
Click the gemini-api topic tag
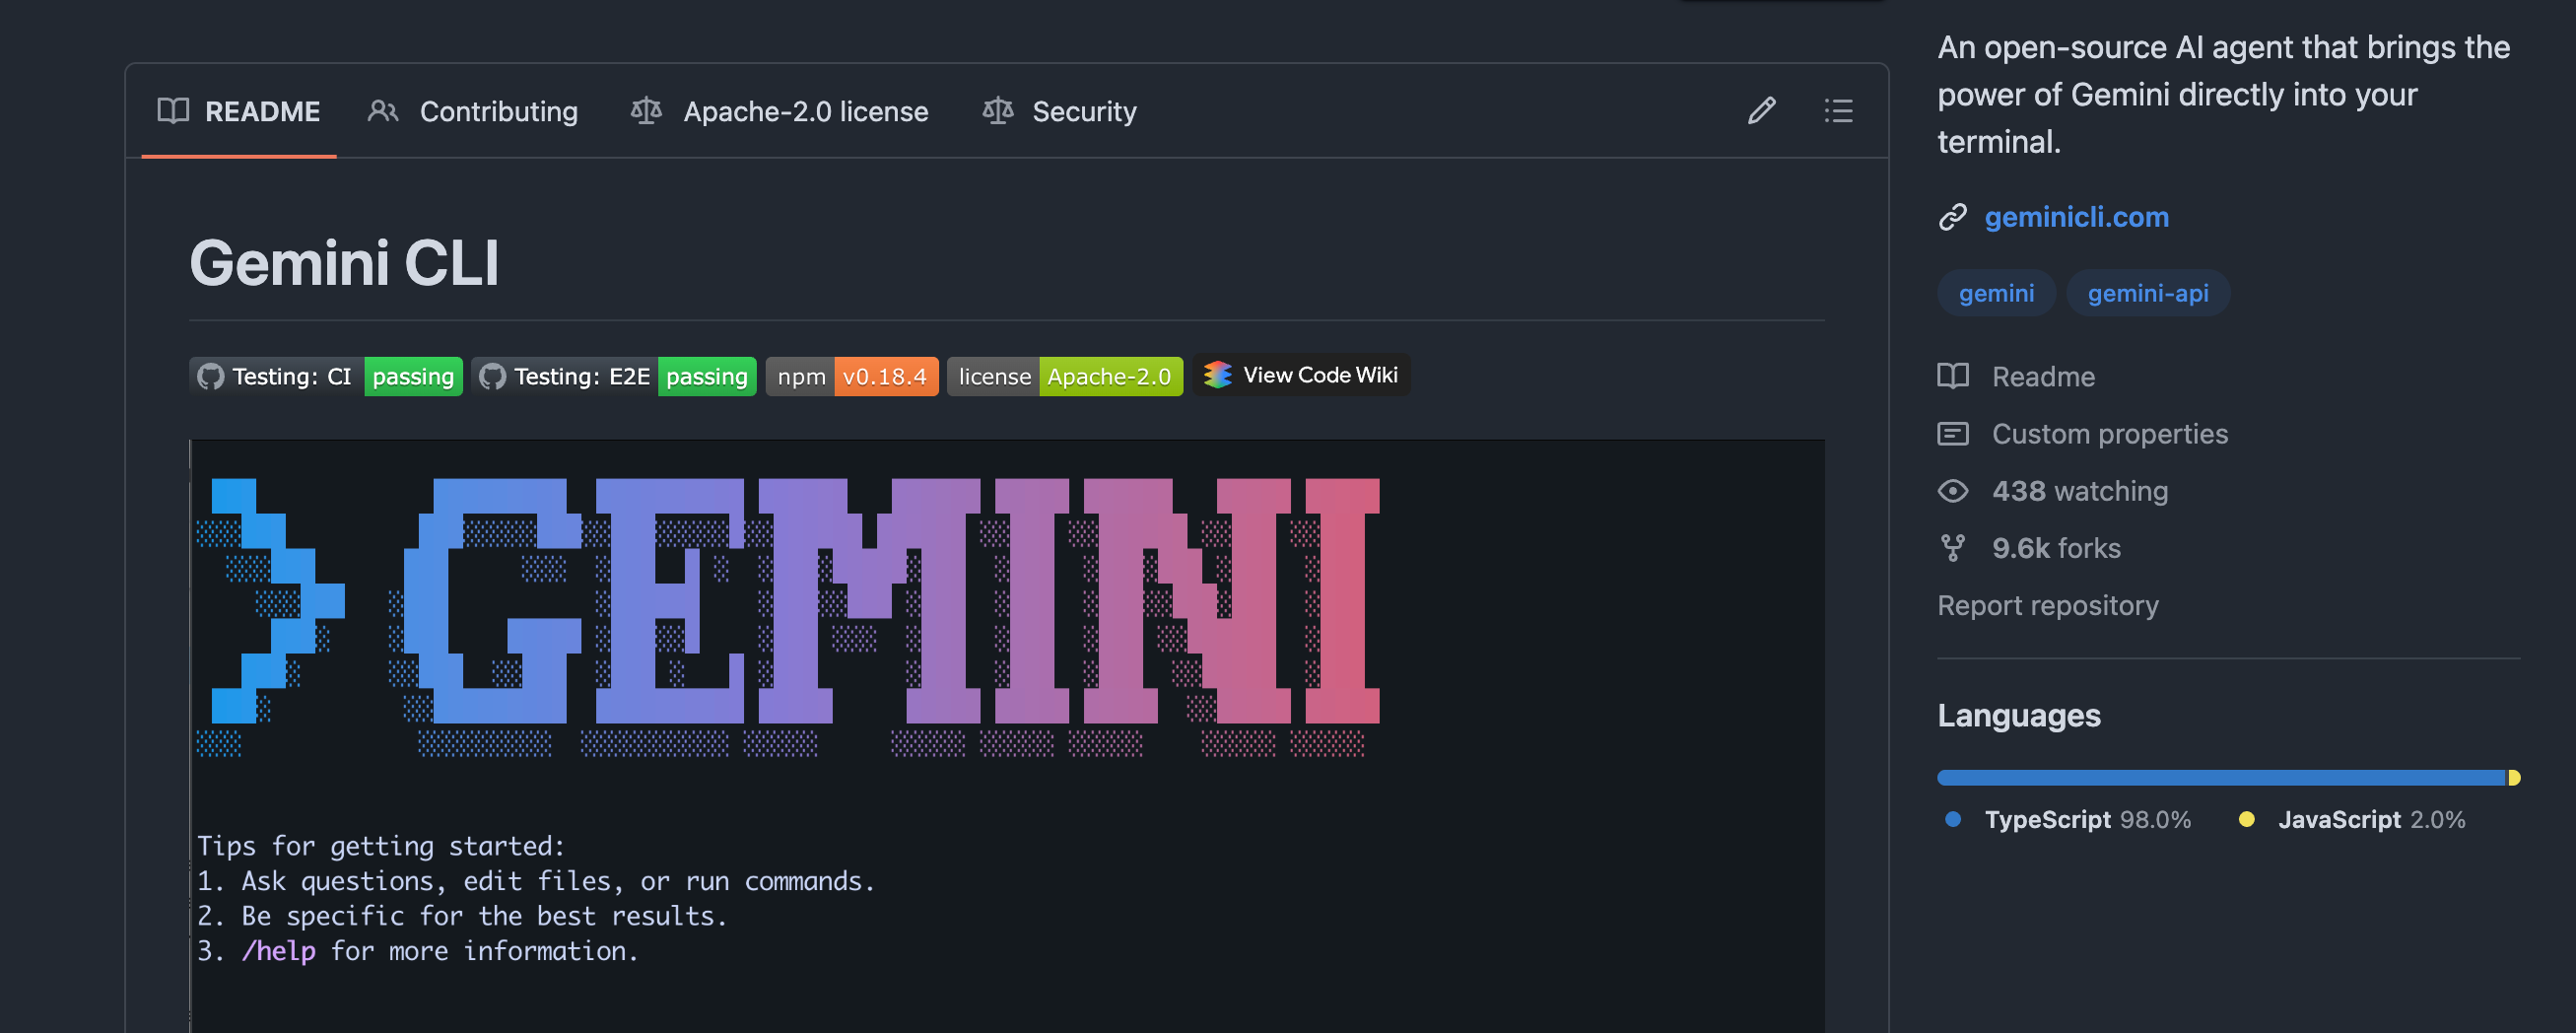(x=2147, y=293)
